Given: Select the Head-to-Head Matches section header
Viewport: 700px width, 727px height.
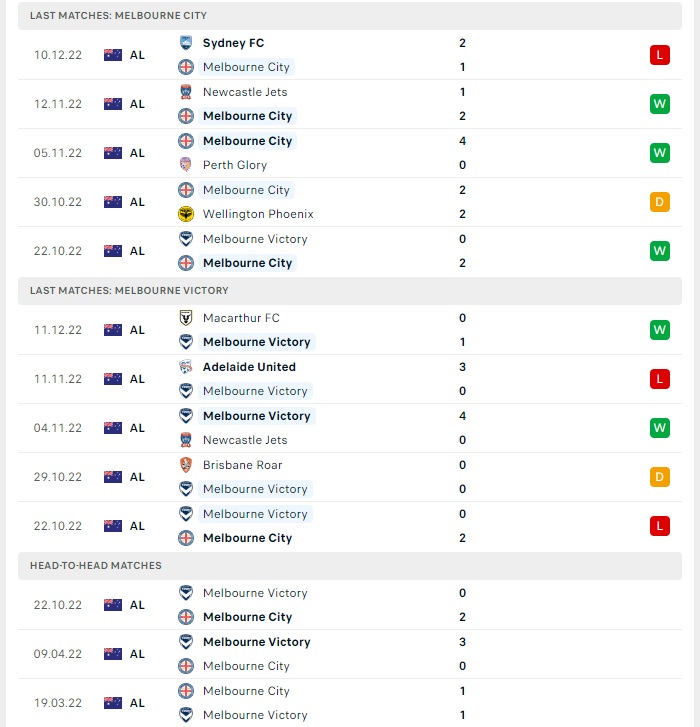Looking at the screenshot, I should coord(95,566).
